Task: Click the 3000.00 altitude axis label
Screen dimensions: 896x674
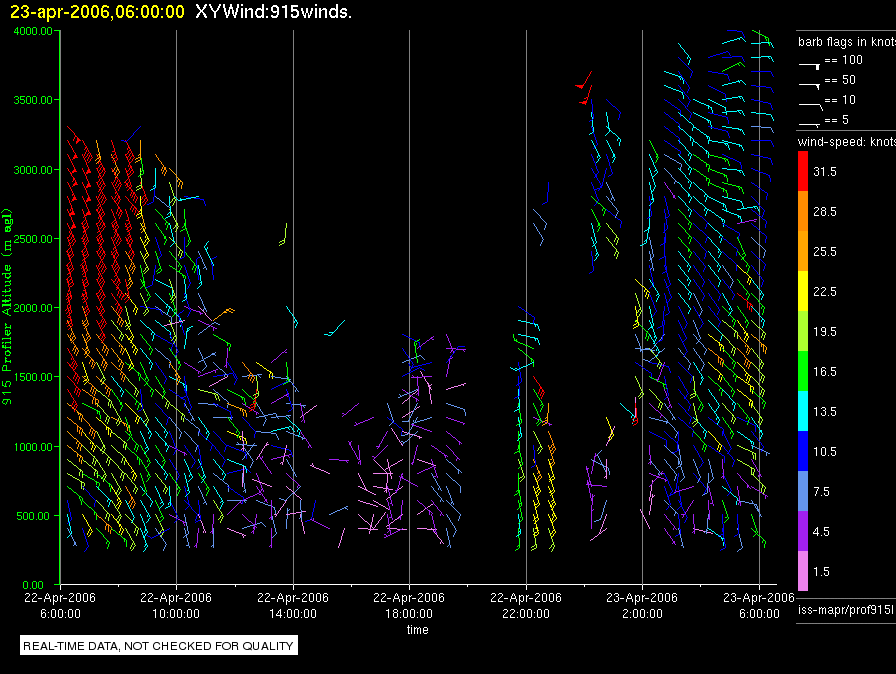Action: (33, 170)
